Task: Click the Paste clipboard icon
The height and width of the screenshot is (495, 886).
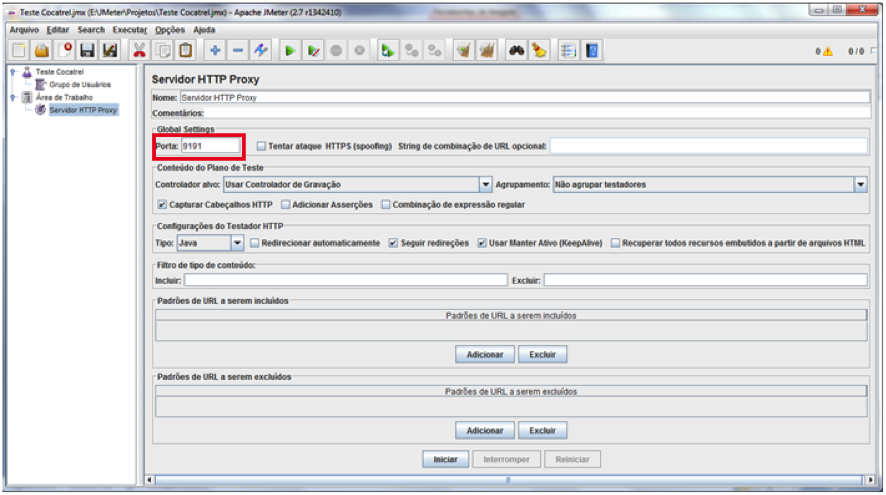Action: point(185,51)
